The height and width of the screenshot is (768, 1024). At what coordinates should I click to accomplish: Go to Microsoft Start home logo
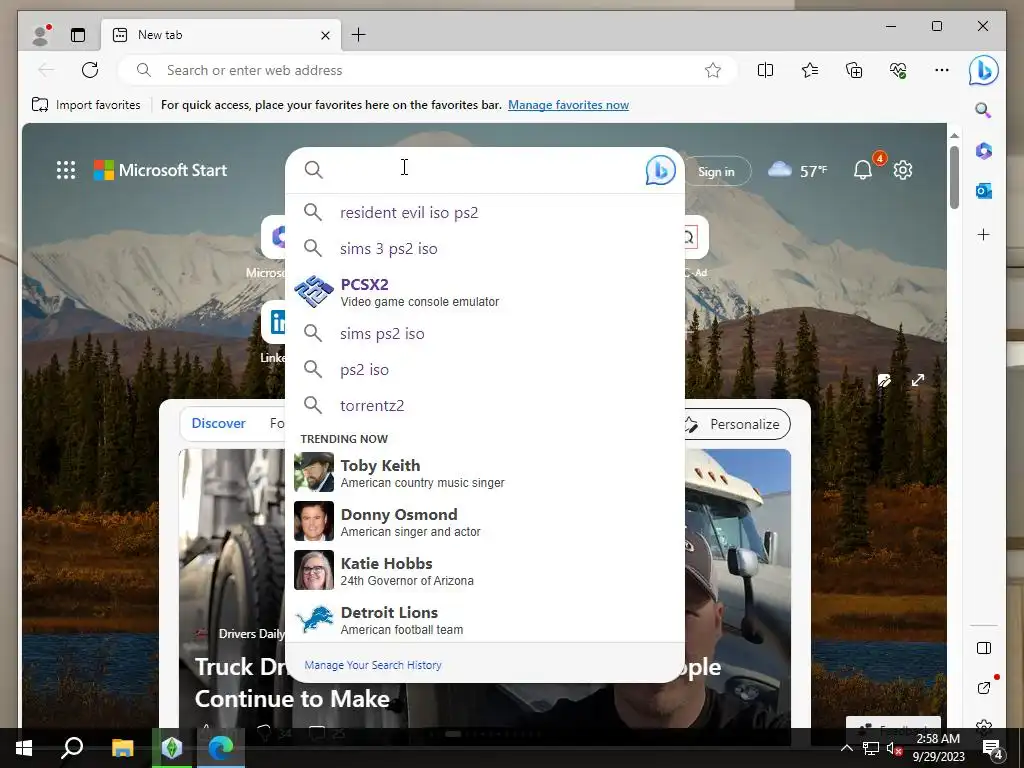point(161,170)
